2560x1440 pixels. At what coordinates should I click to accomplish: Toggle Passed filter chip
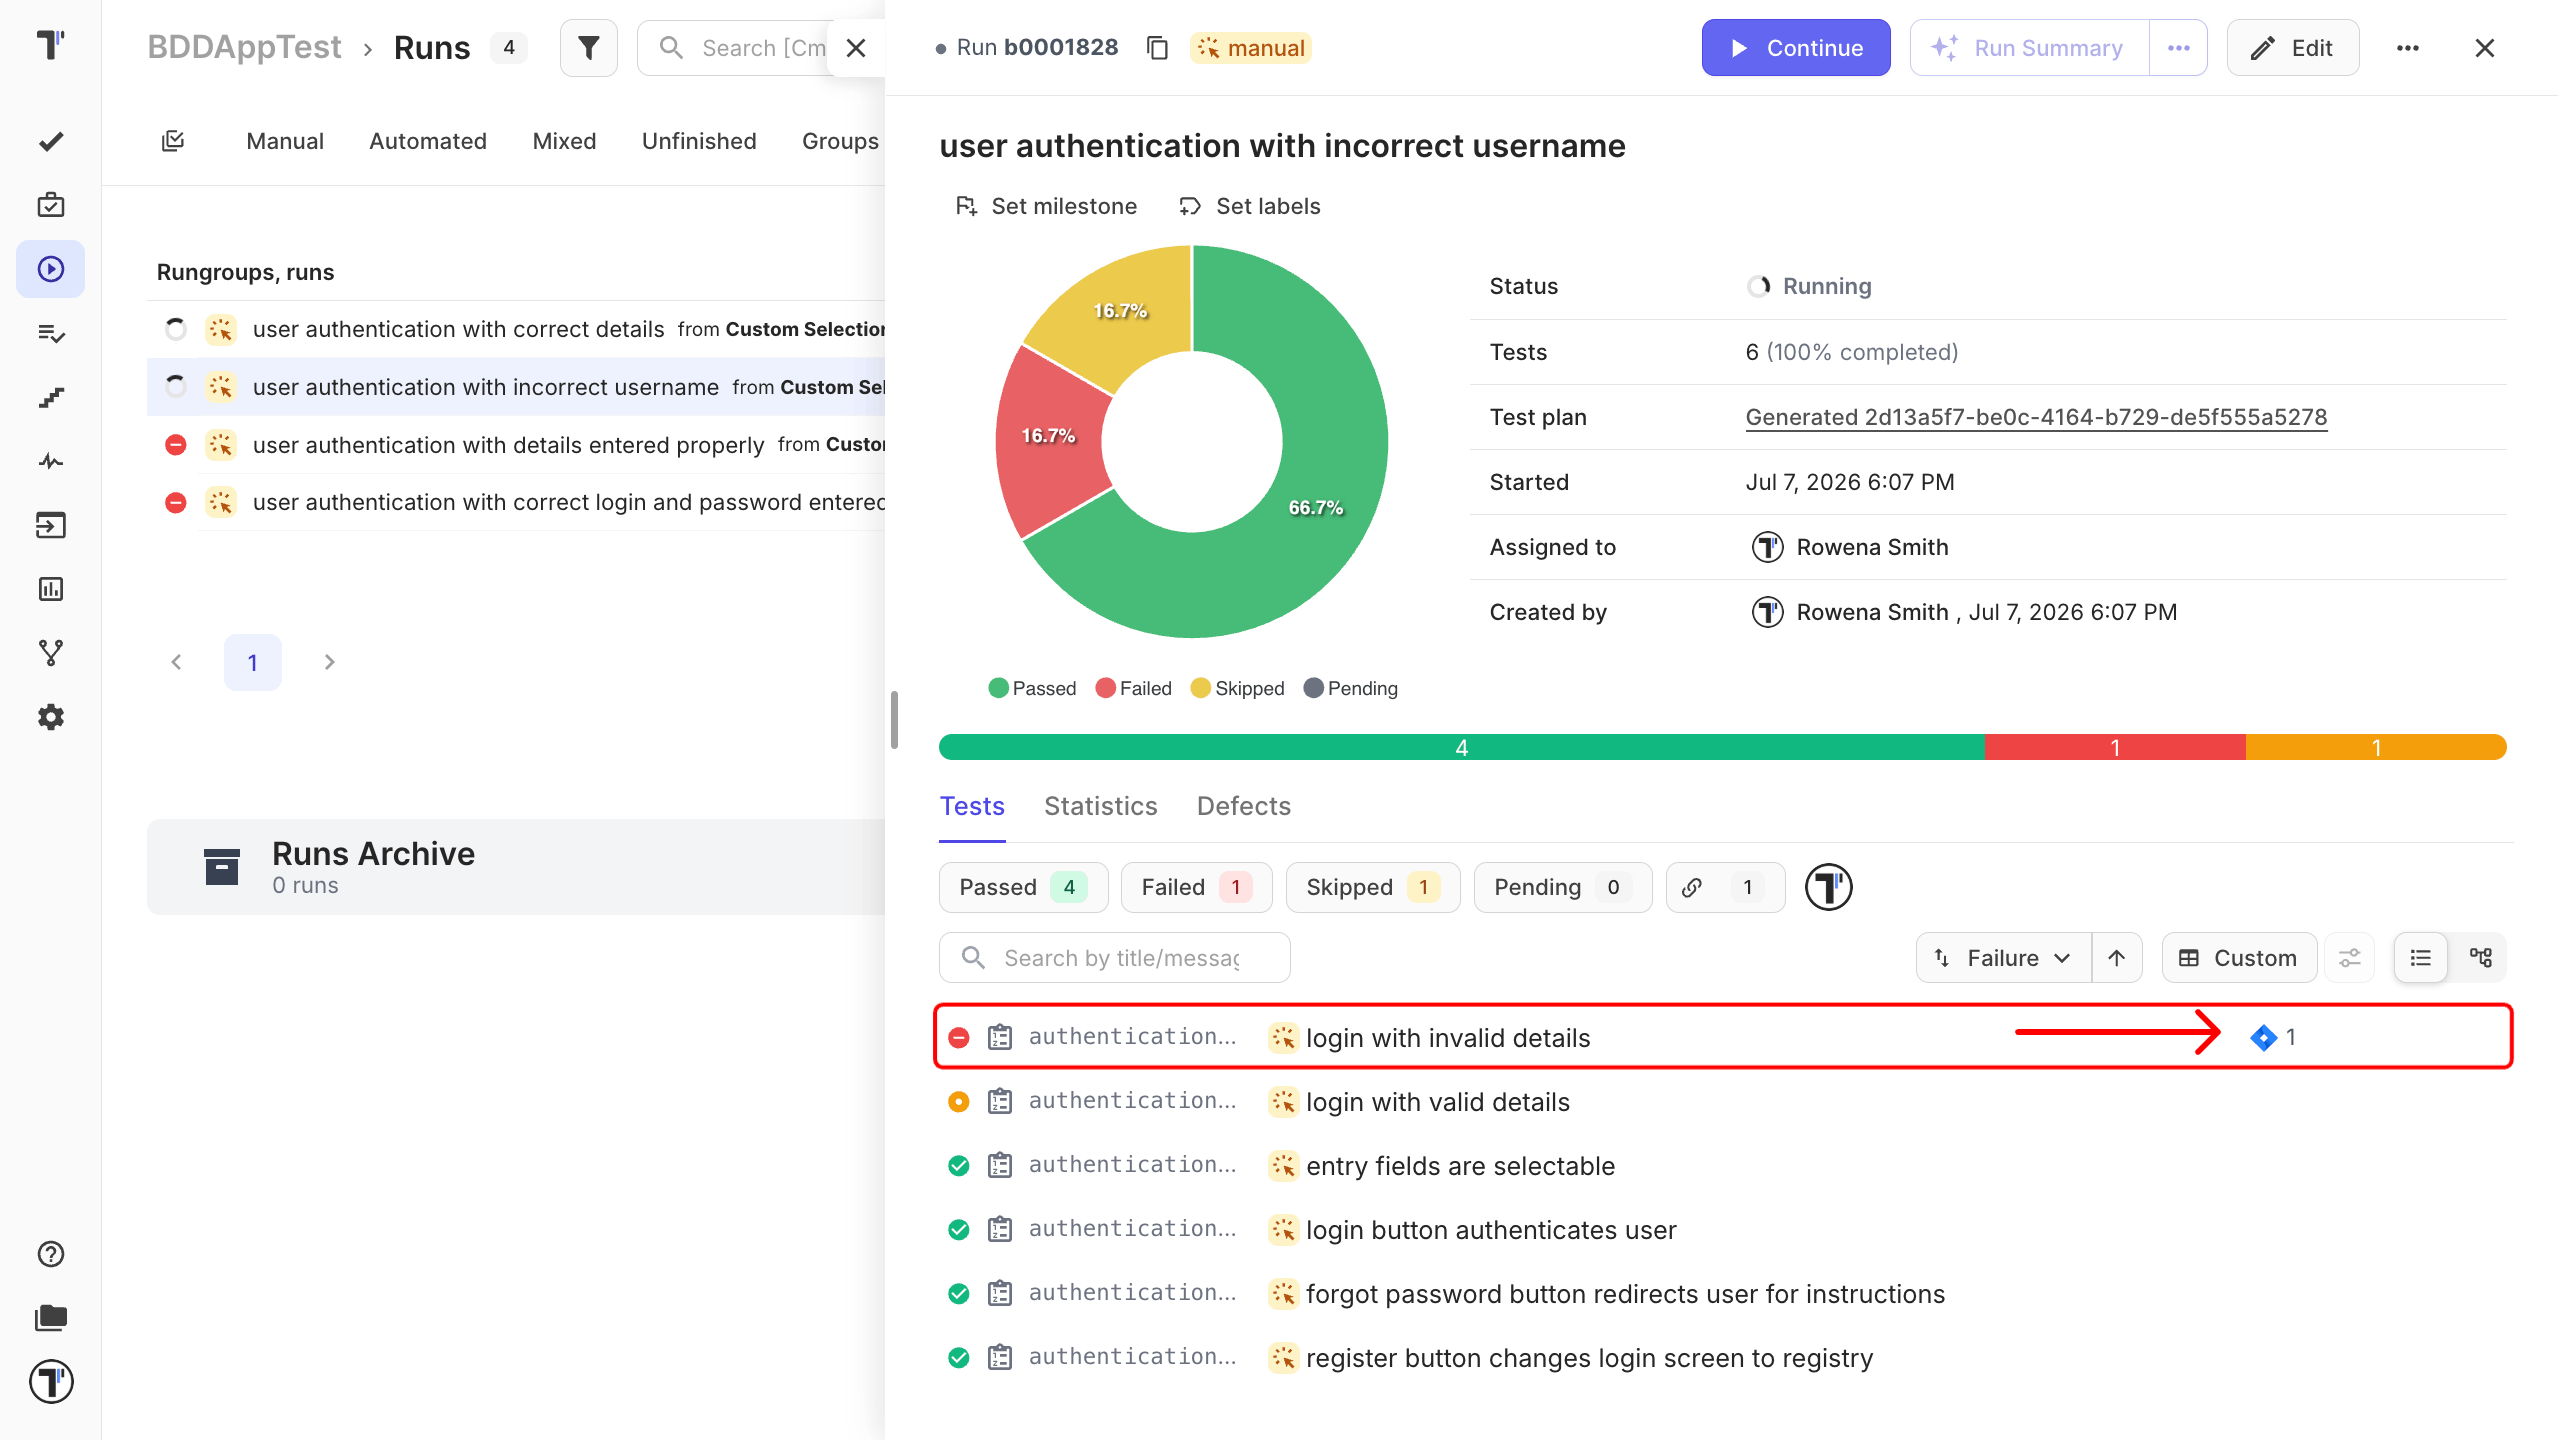point(1023,887)
